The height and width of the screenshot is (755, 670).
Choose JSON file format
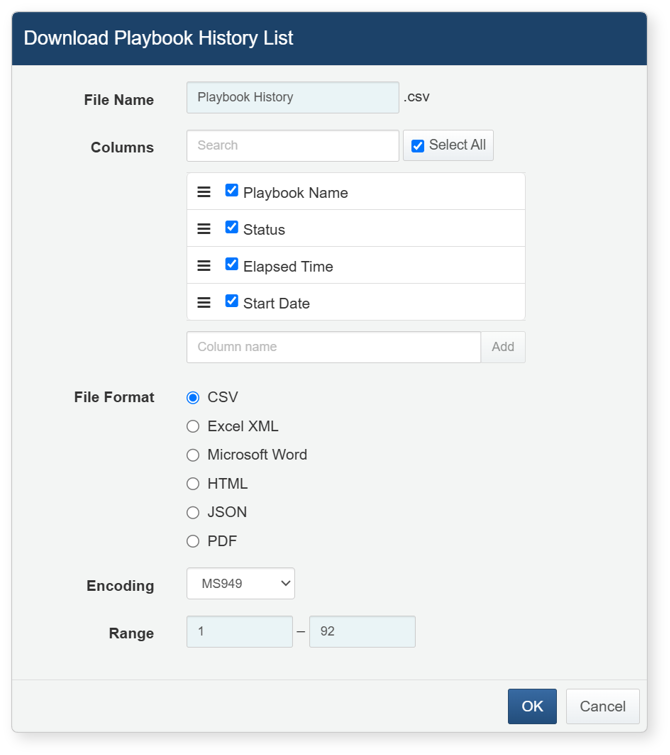(193, 512)
